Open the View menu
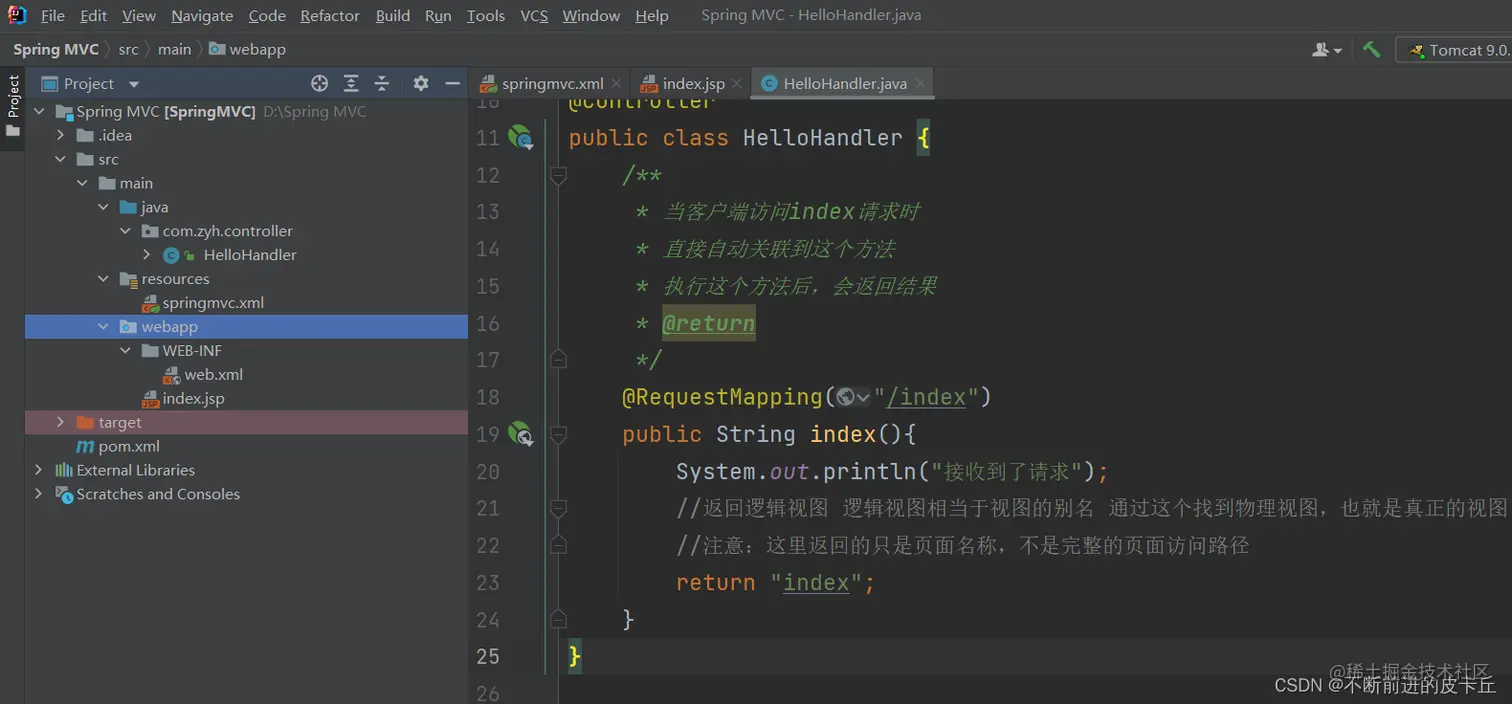This screenshot has height=704, width=1512. [139, 16]
